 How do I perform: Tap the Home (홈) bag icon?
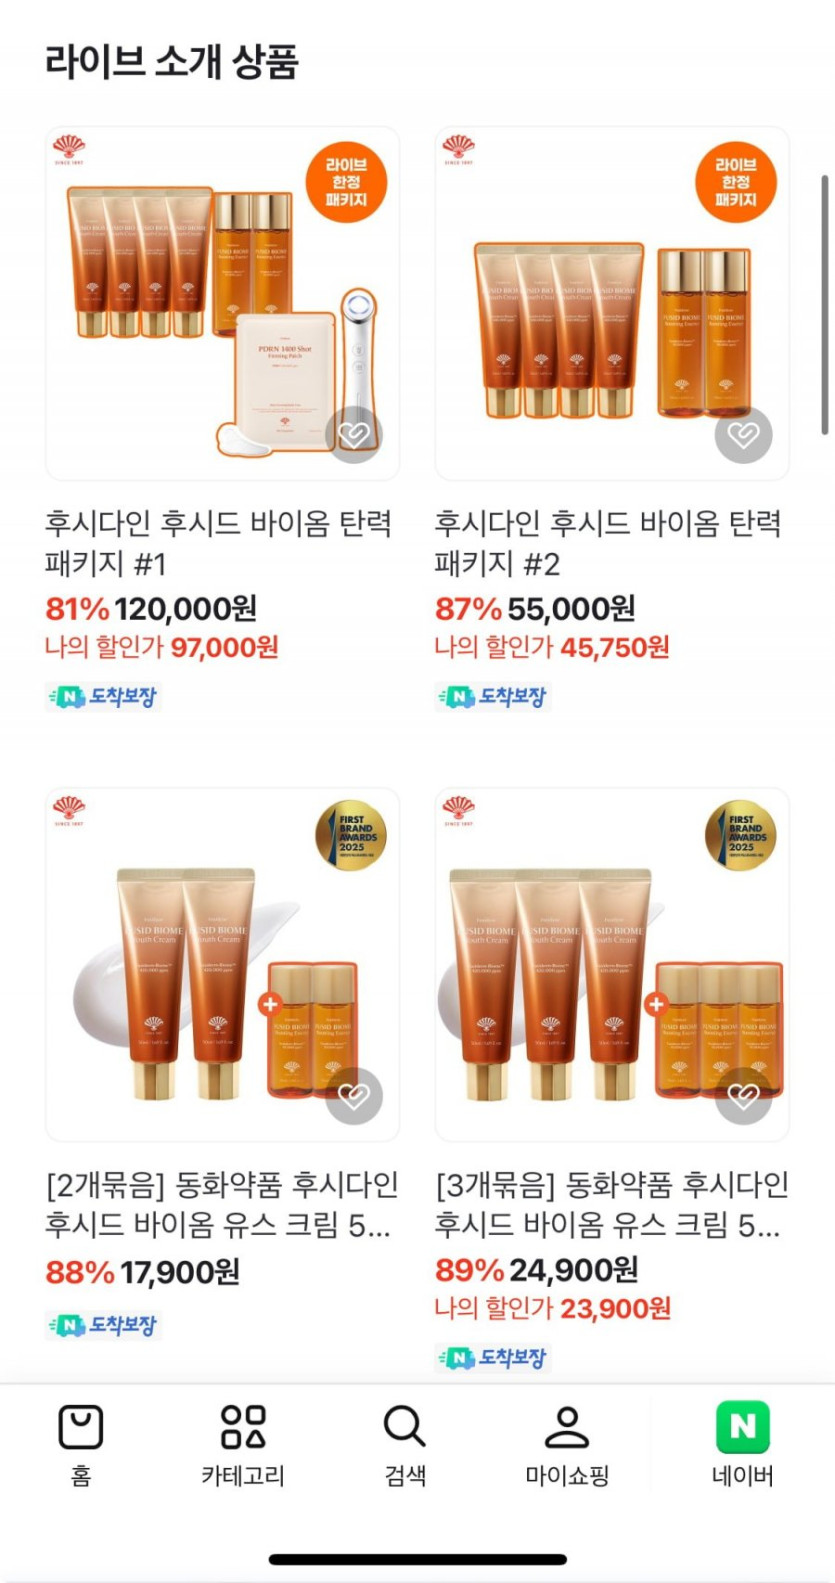point(81,1427)
